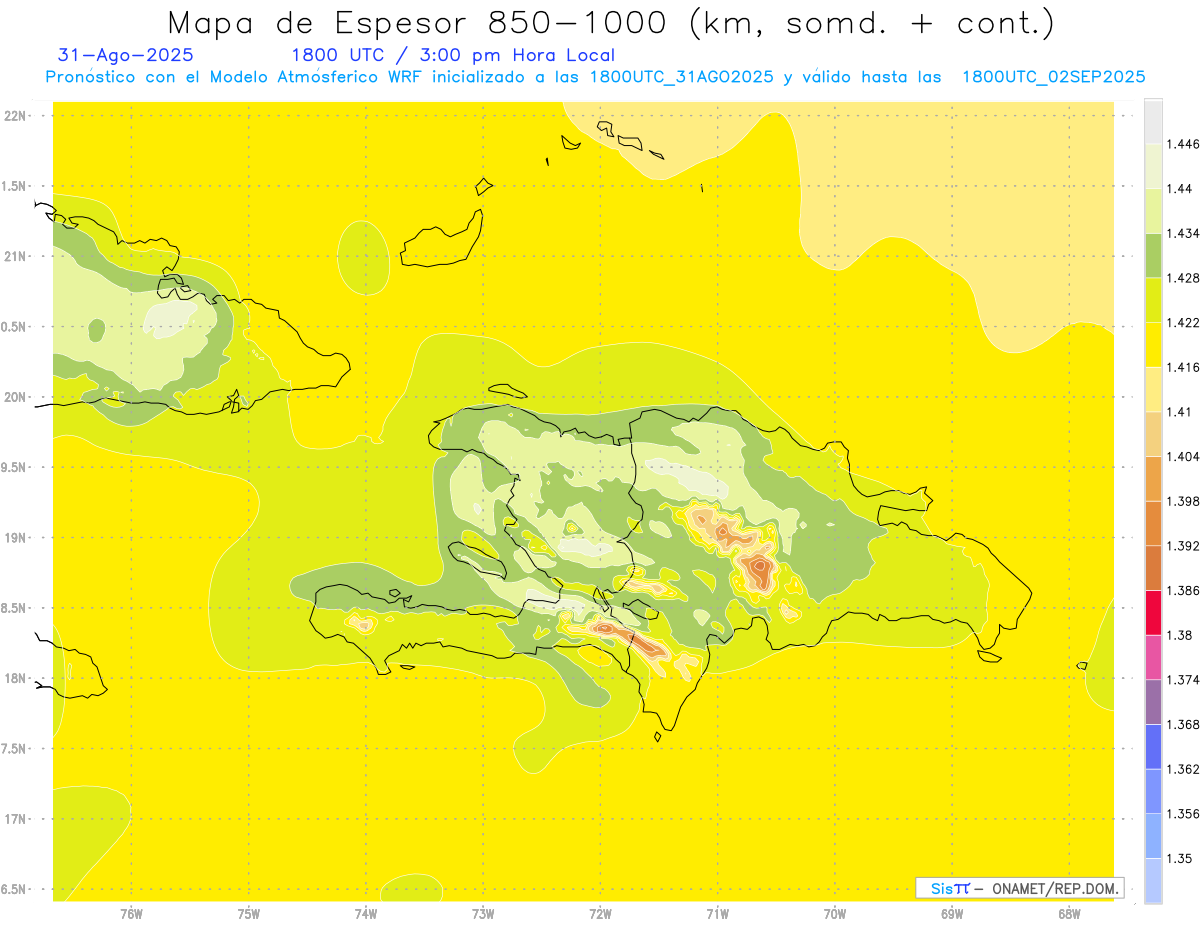Click the bright yellow swatch between 1.416 and 1.422
Viewport: 1200px width, 927px height.
pyautogui.click(x=1153, y=345)
